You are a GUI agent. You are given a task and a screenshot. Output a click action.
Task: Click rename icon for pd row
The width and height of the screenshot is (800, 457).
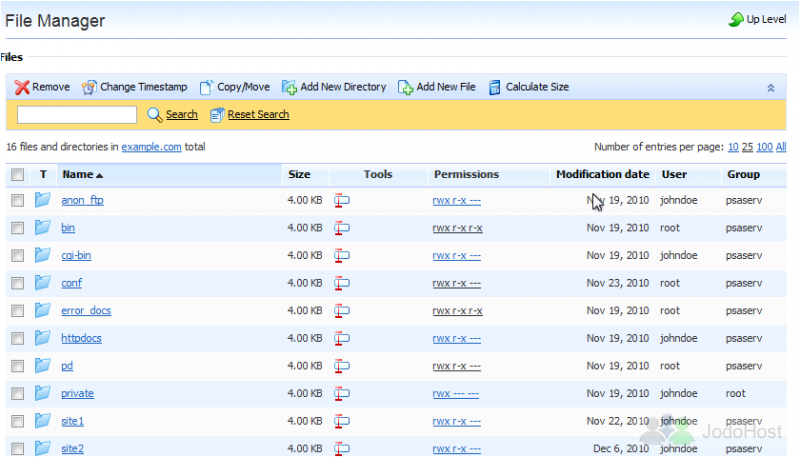(341, 366)
